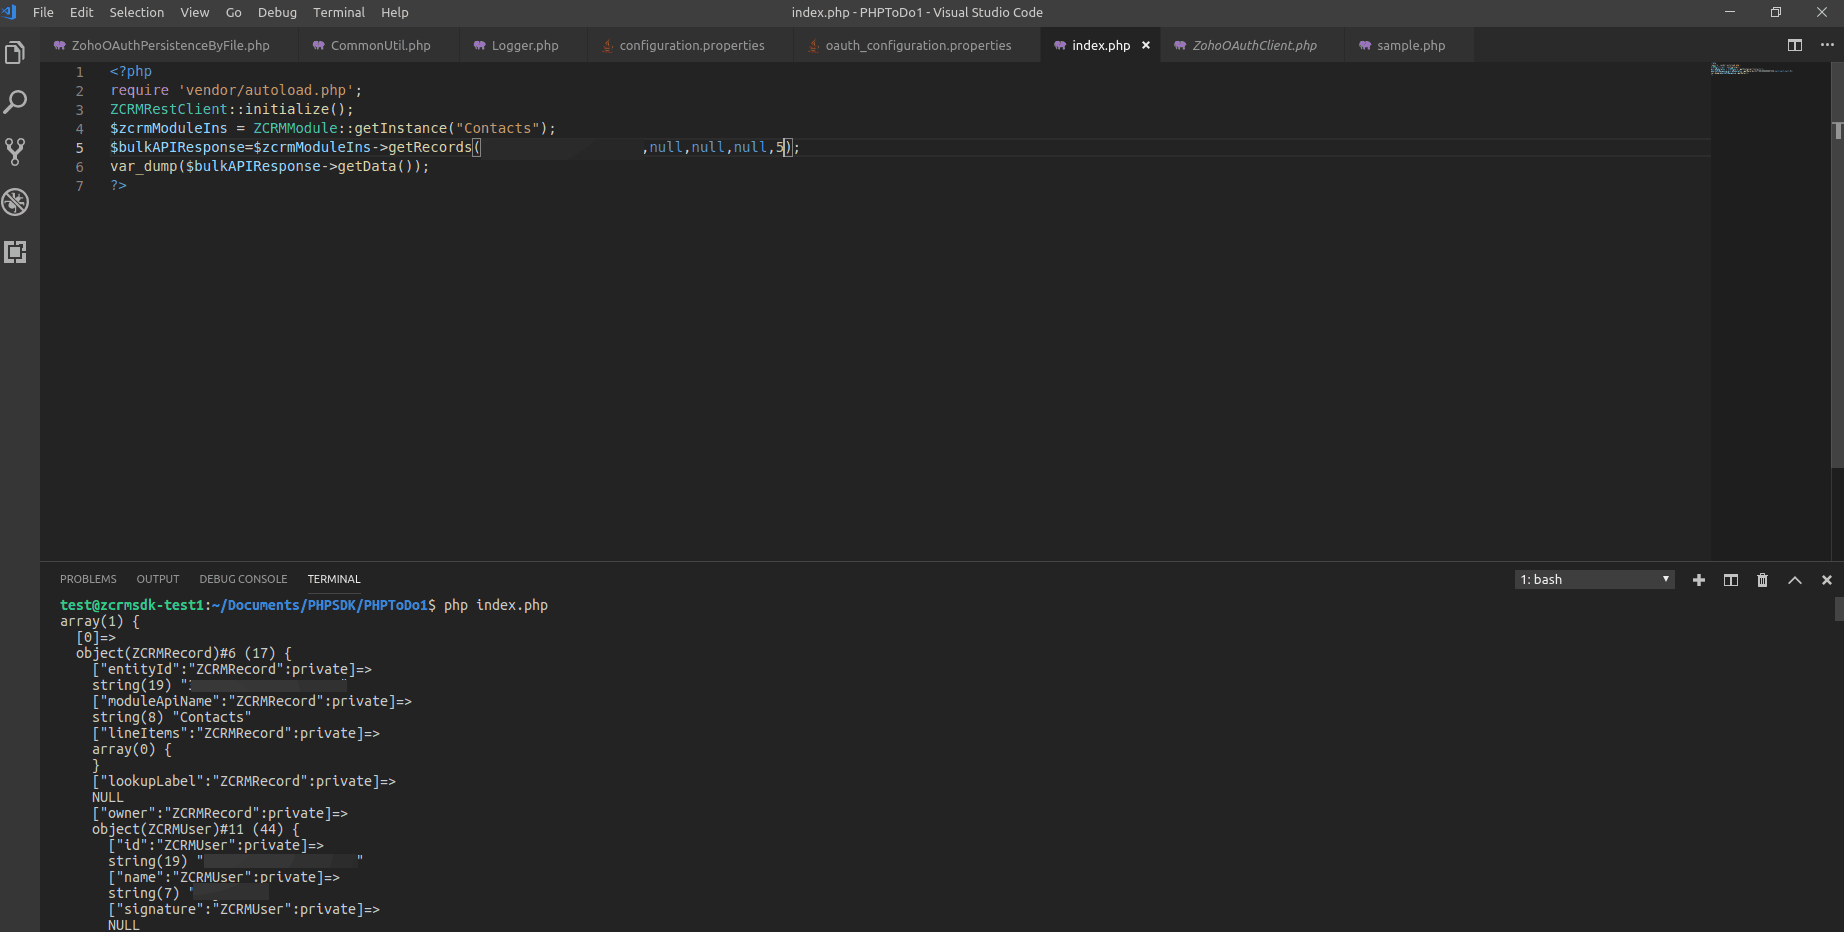Open the Explorer view in activity bar

pyautogui.click(x=15, y=53)
